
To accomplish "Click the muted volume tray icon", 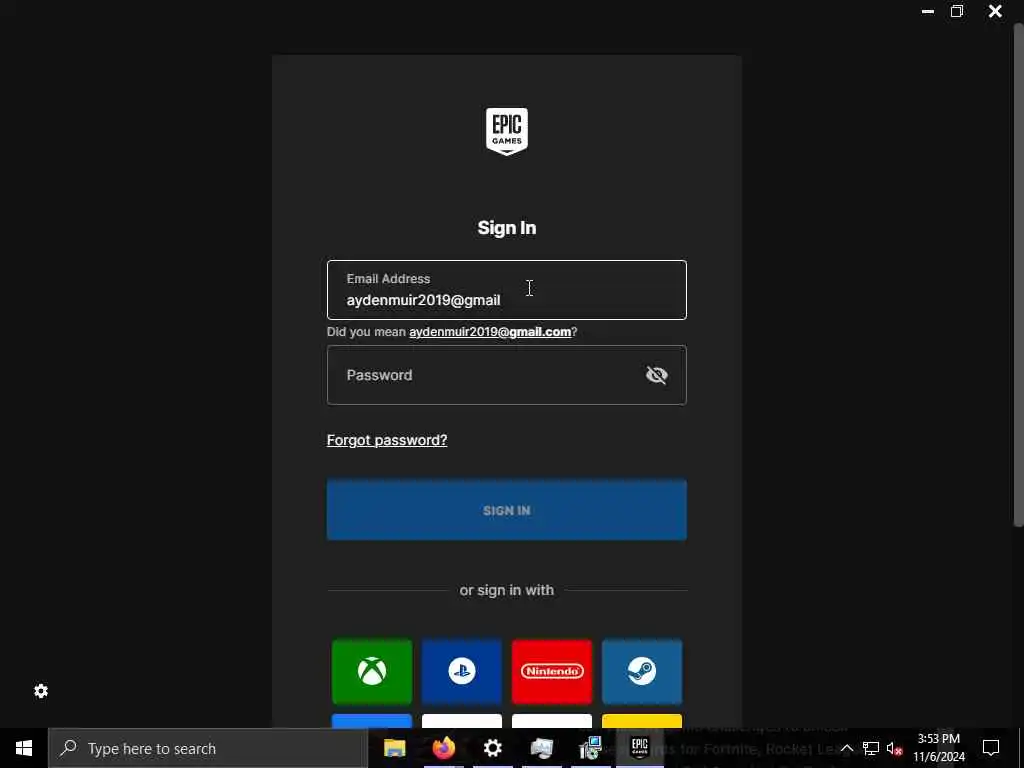I will (x=895, y=748).
